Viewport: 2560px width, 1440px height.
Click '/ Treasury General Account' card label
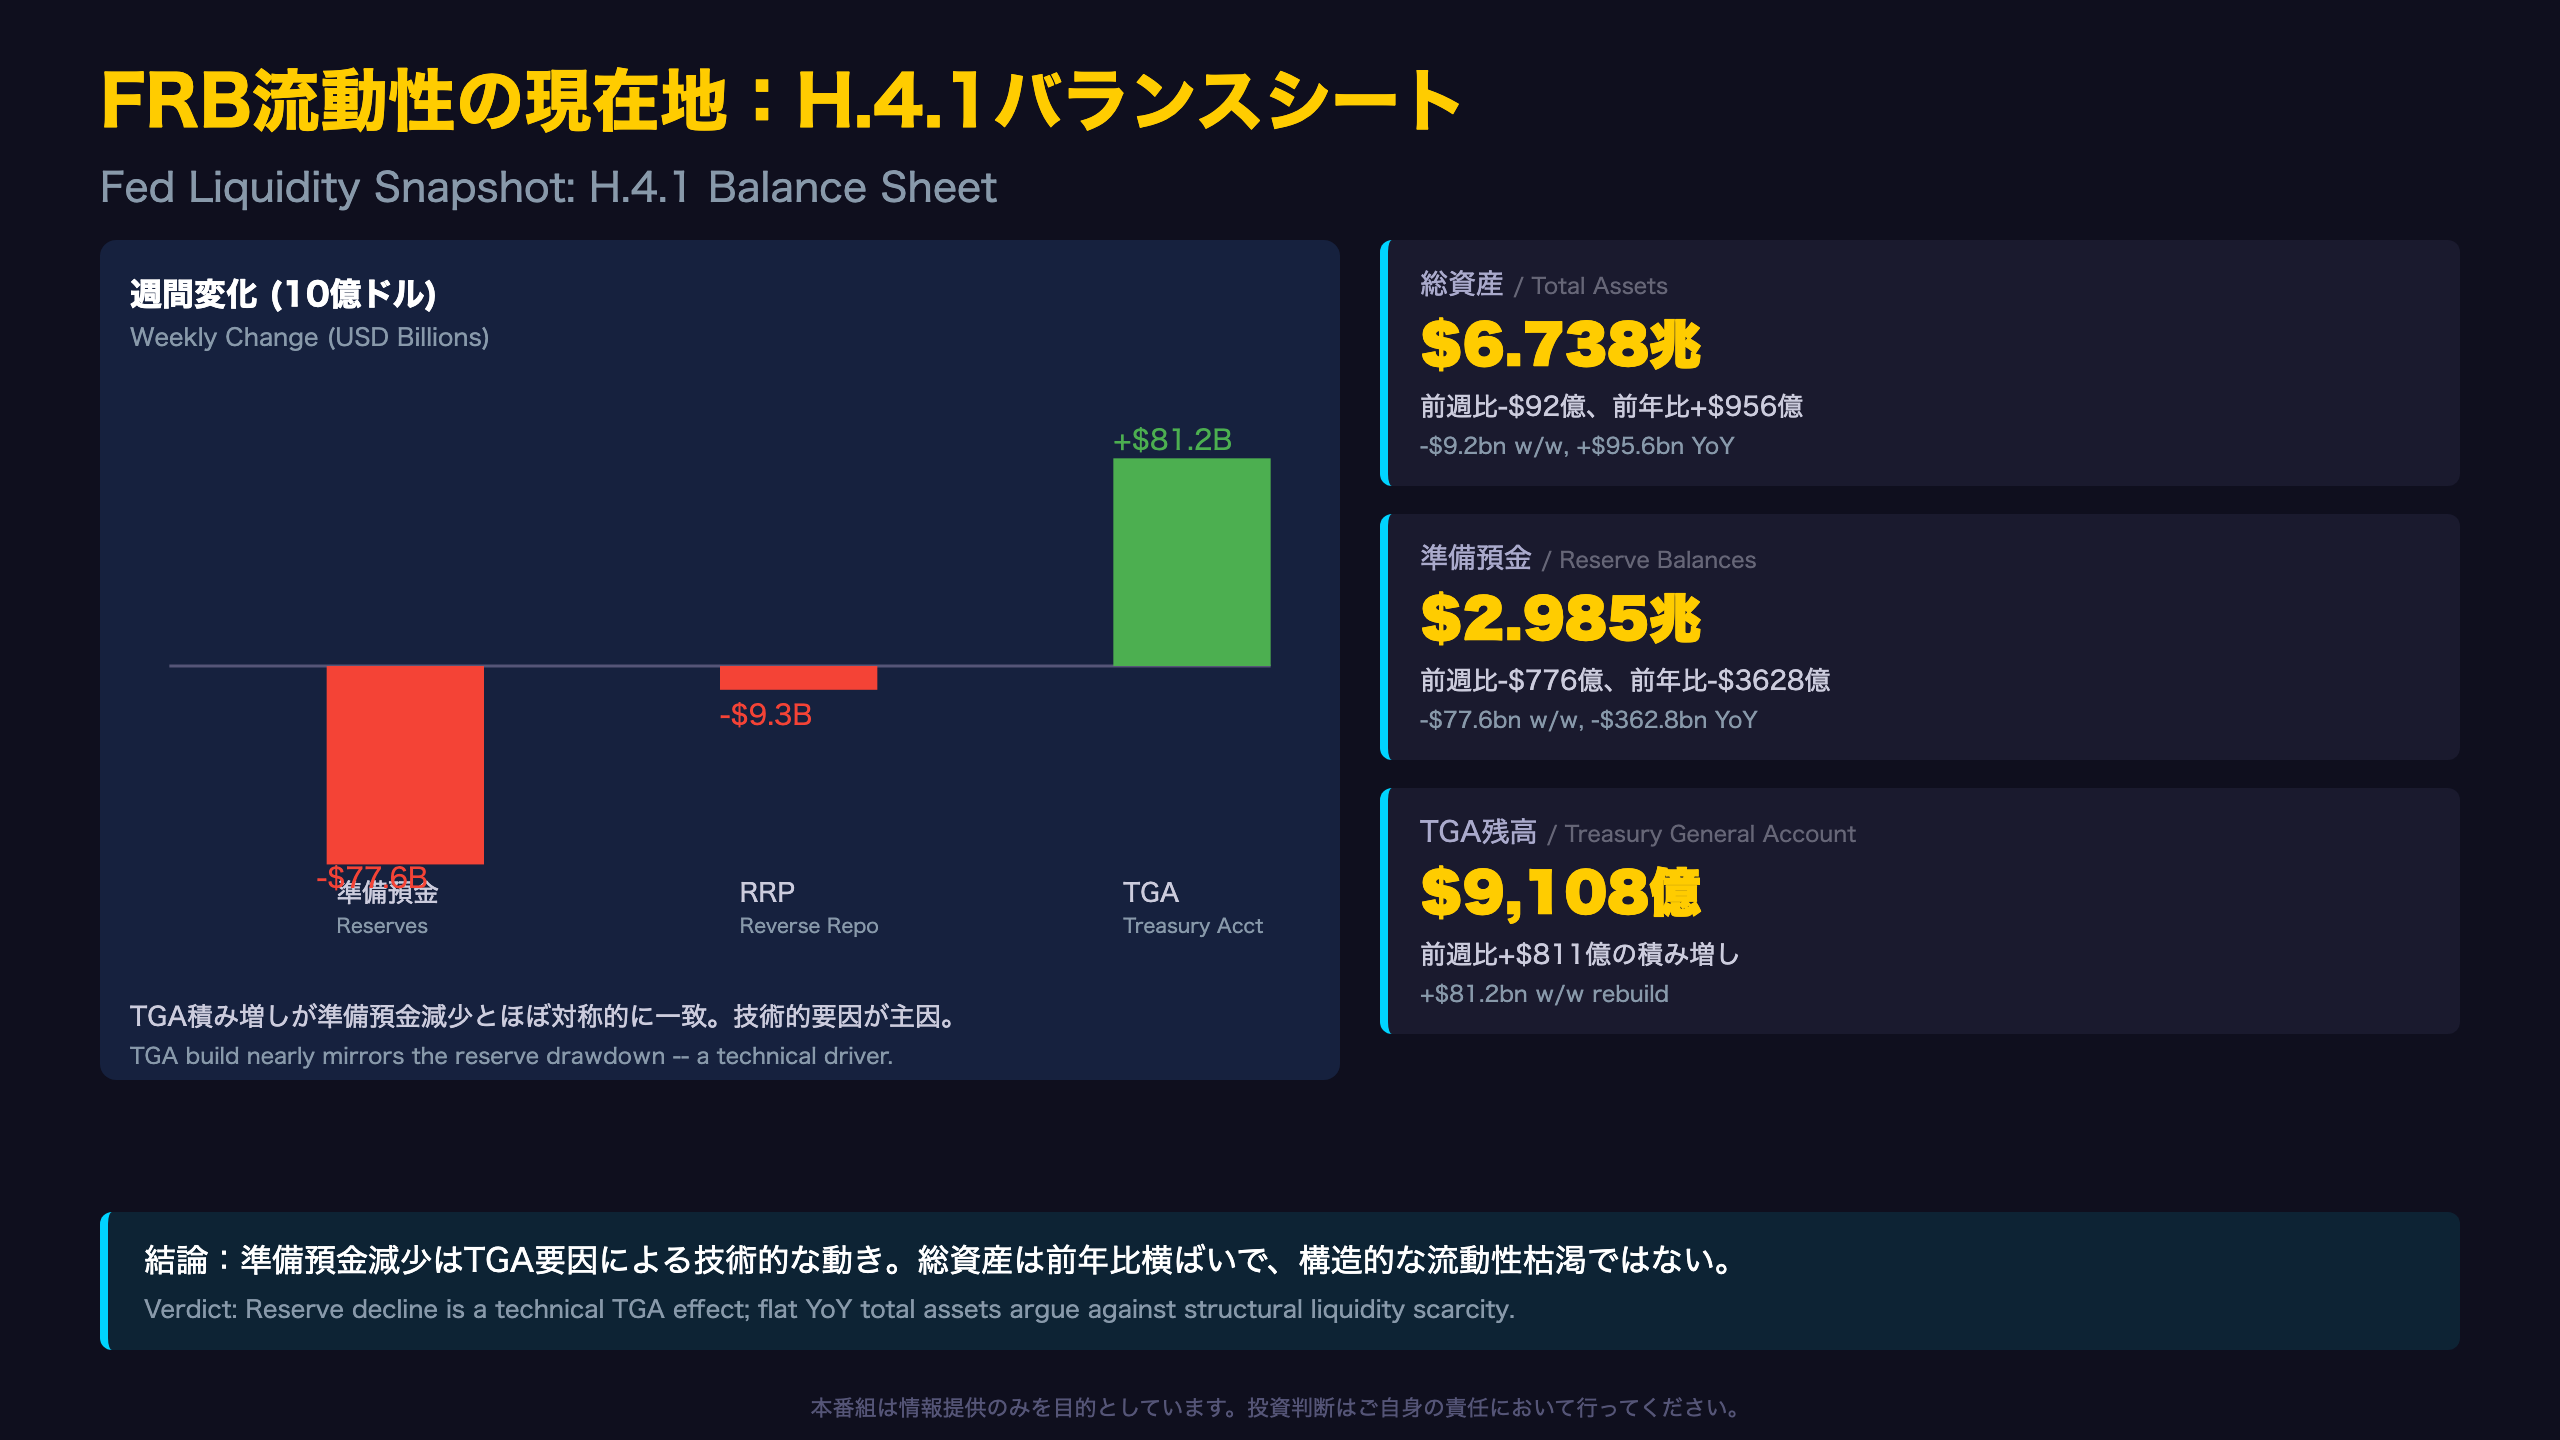pos(1701,834)
